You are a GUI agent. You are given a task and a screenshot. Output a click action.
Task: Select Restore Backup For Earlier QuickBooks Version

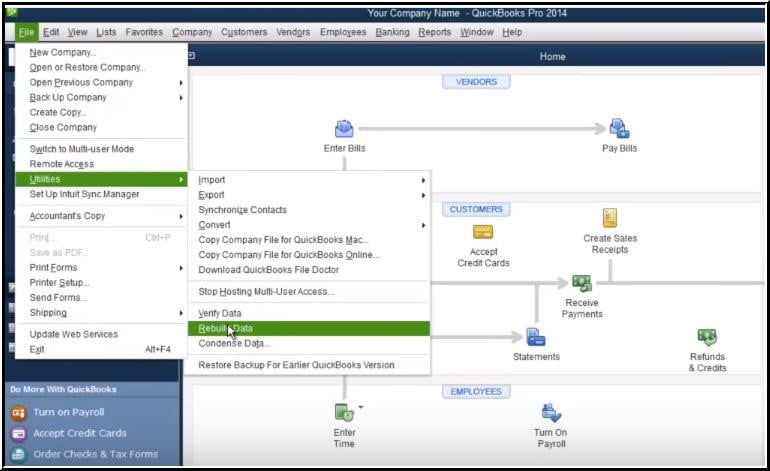[x=309, y=365]
